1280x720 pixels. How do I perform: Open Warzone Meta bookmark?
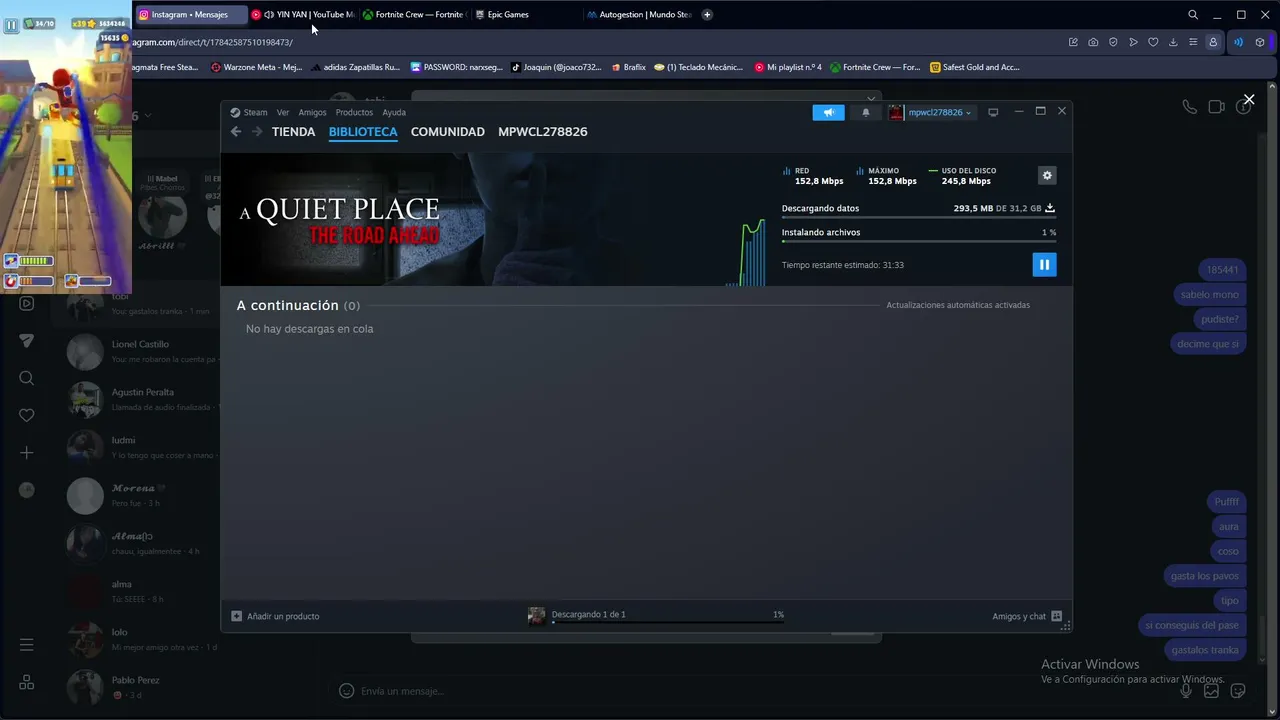click(256, 67)
